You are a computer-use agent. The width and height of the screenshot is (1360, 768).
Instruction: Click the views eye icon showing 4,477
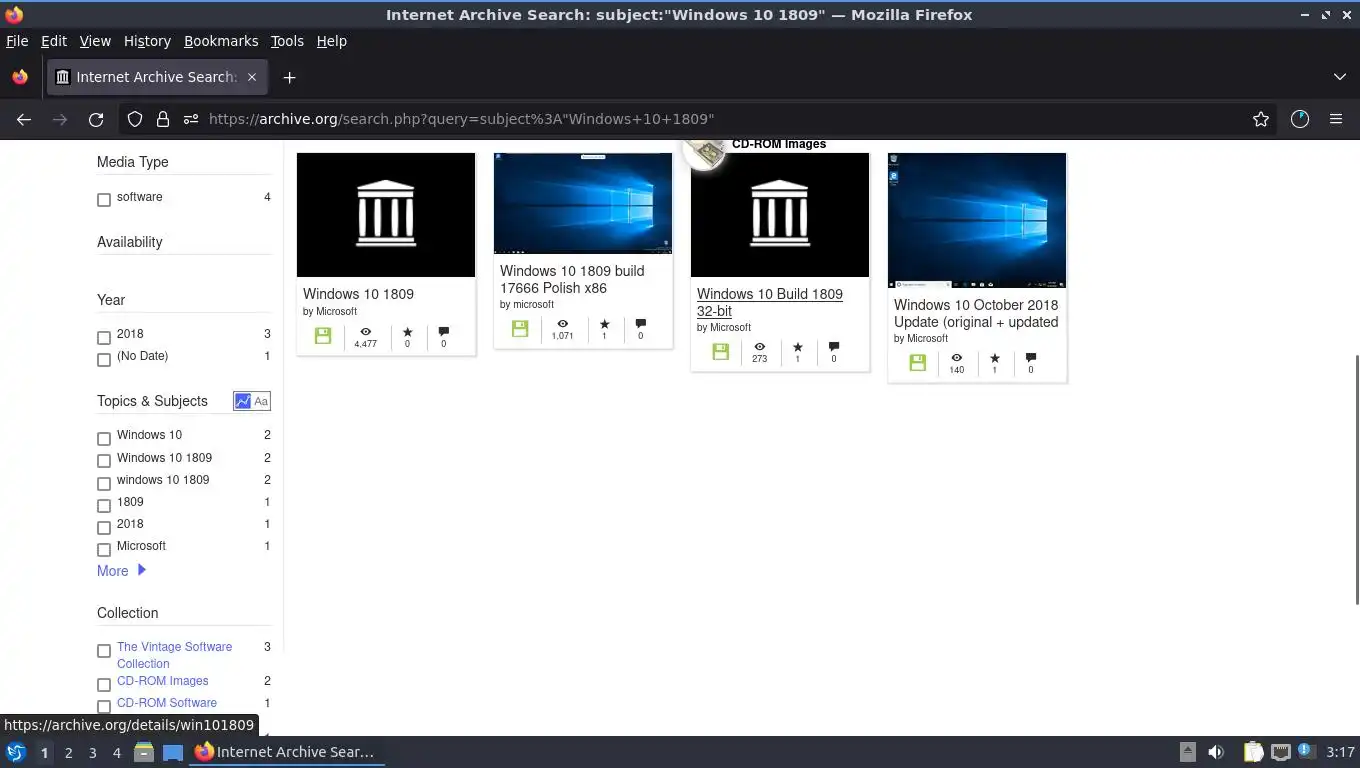(366, 331)
